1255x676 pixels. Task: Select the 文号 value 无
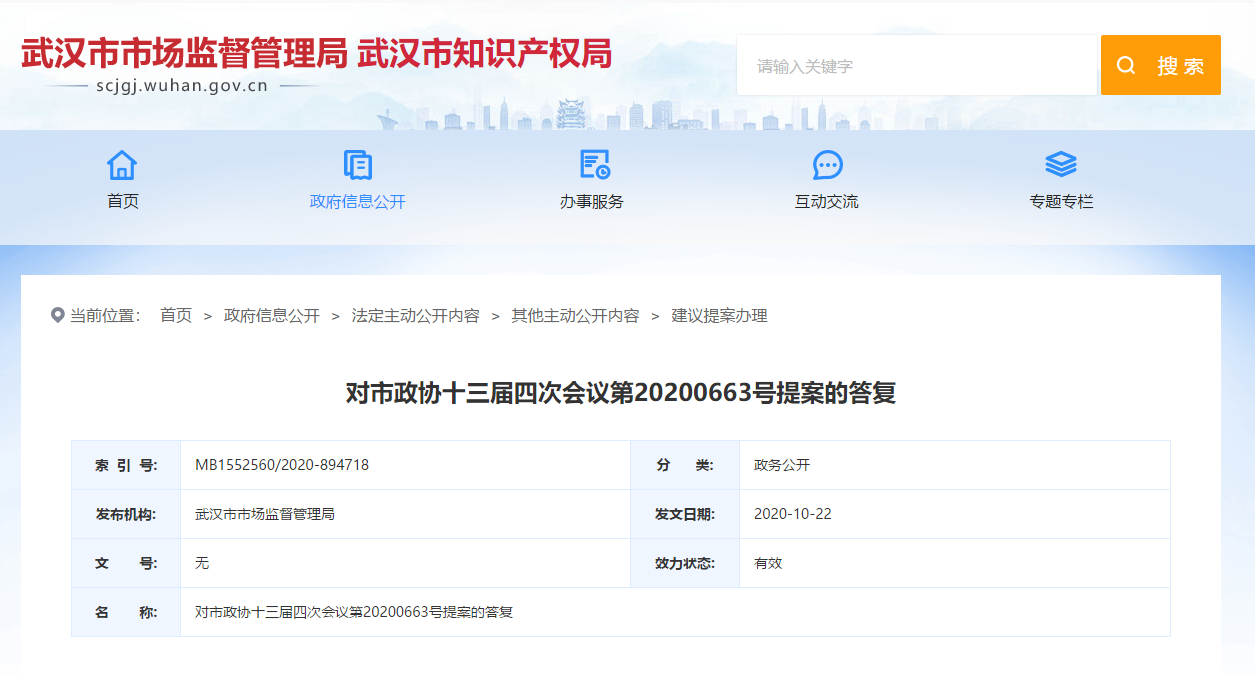(202, 563)
